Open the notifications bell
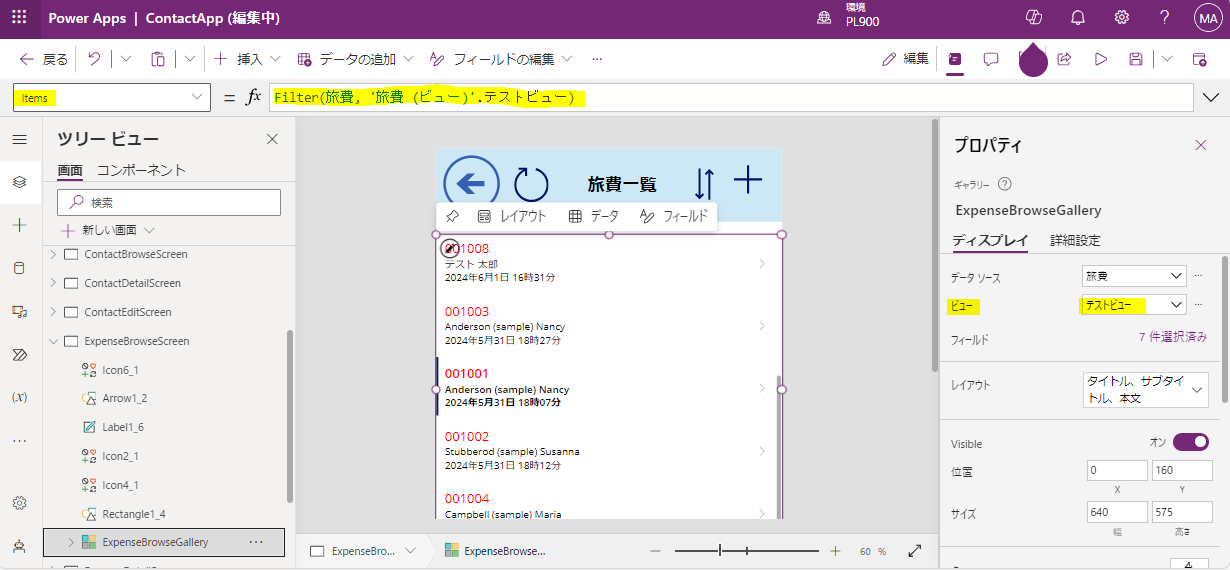1230x570 pixels. [x=1078, y=18]
